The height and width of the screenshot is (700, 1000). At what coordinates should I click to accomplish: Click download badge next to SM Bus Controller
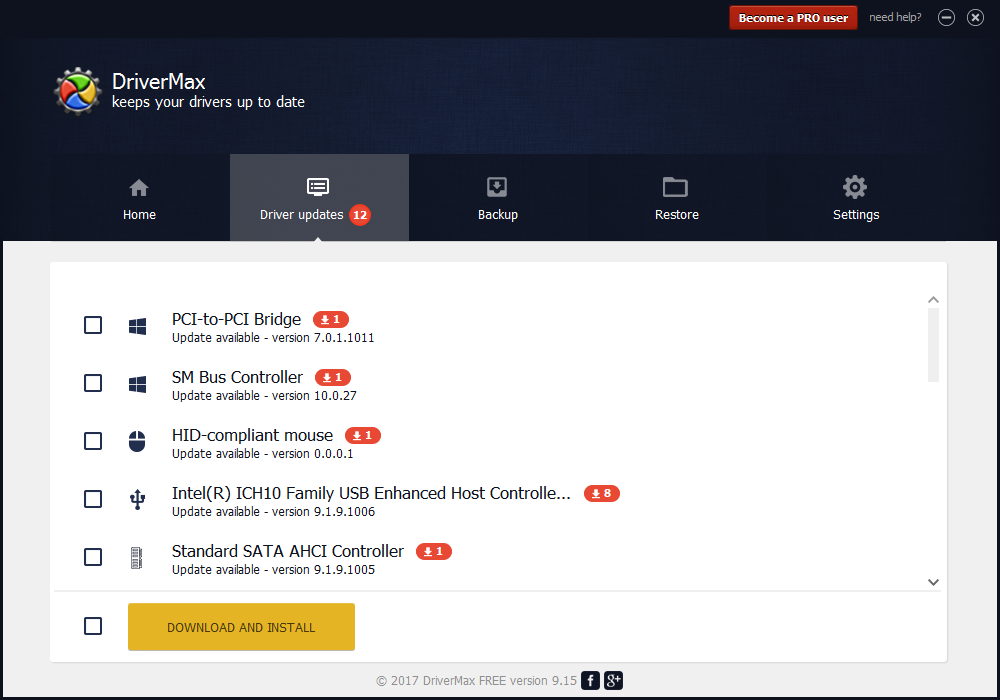coord(333,377)
